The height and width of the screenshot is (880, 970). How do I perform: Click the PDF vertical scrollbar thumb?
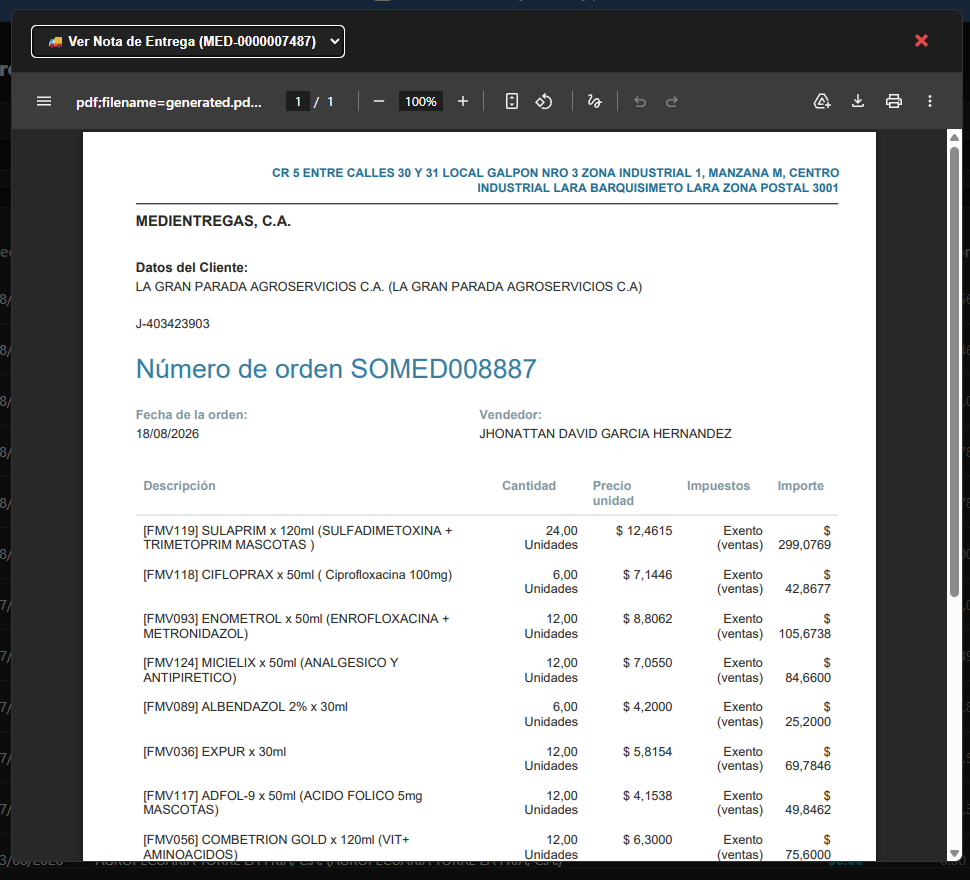click(x=955, y=371)
